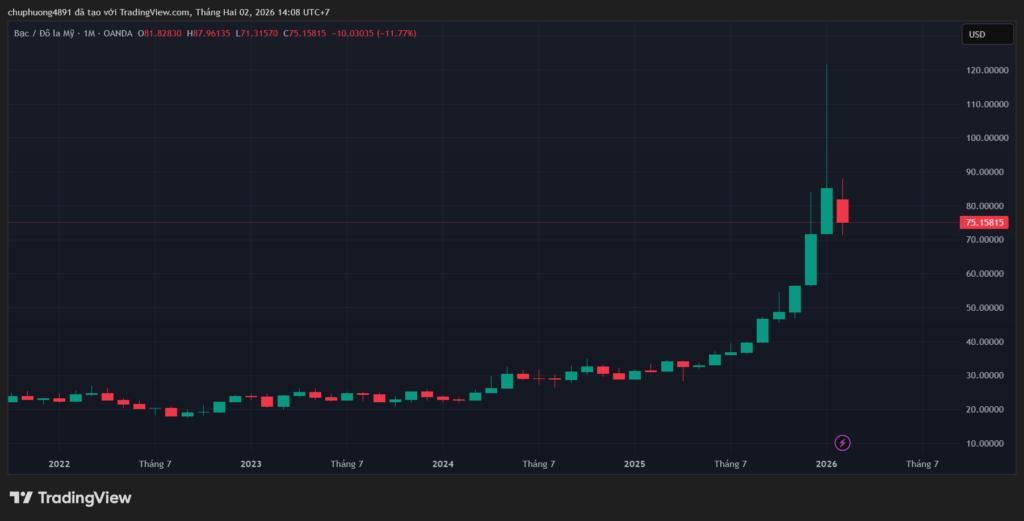Viewport: 1024px width, 521px height.
Task: Click the 2022 label on the time axis
Action: [x=59, y=464]
